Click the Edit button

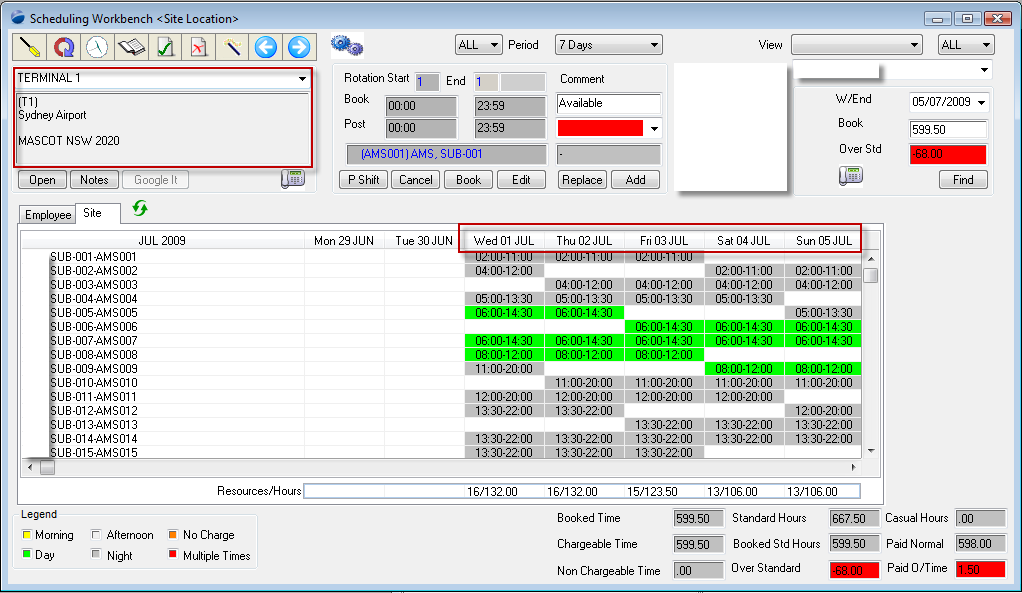pos(521,180)
